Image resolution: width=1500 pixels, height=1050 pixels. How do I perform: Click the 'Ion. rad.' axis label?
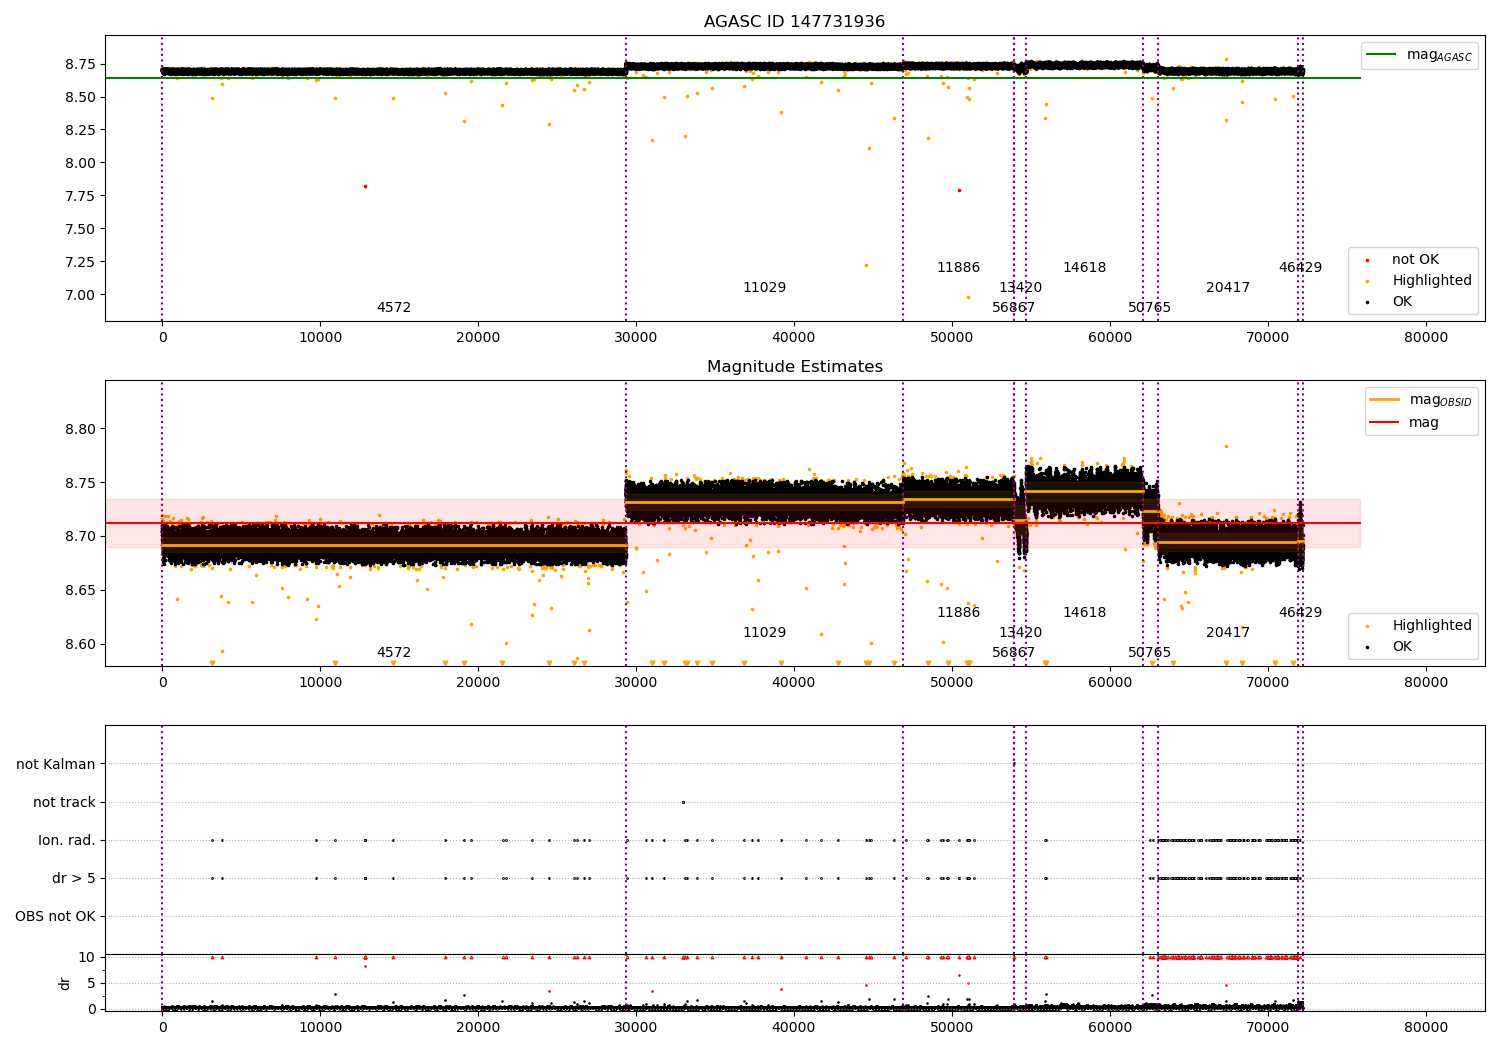[67, 840]
